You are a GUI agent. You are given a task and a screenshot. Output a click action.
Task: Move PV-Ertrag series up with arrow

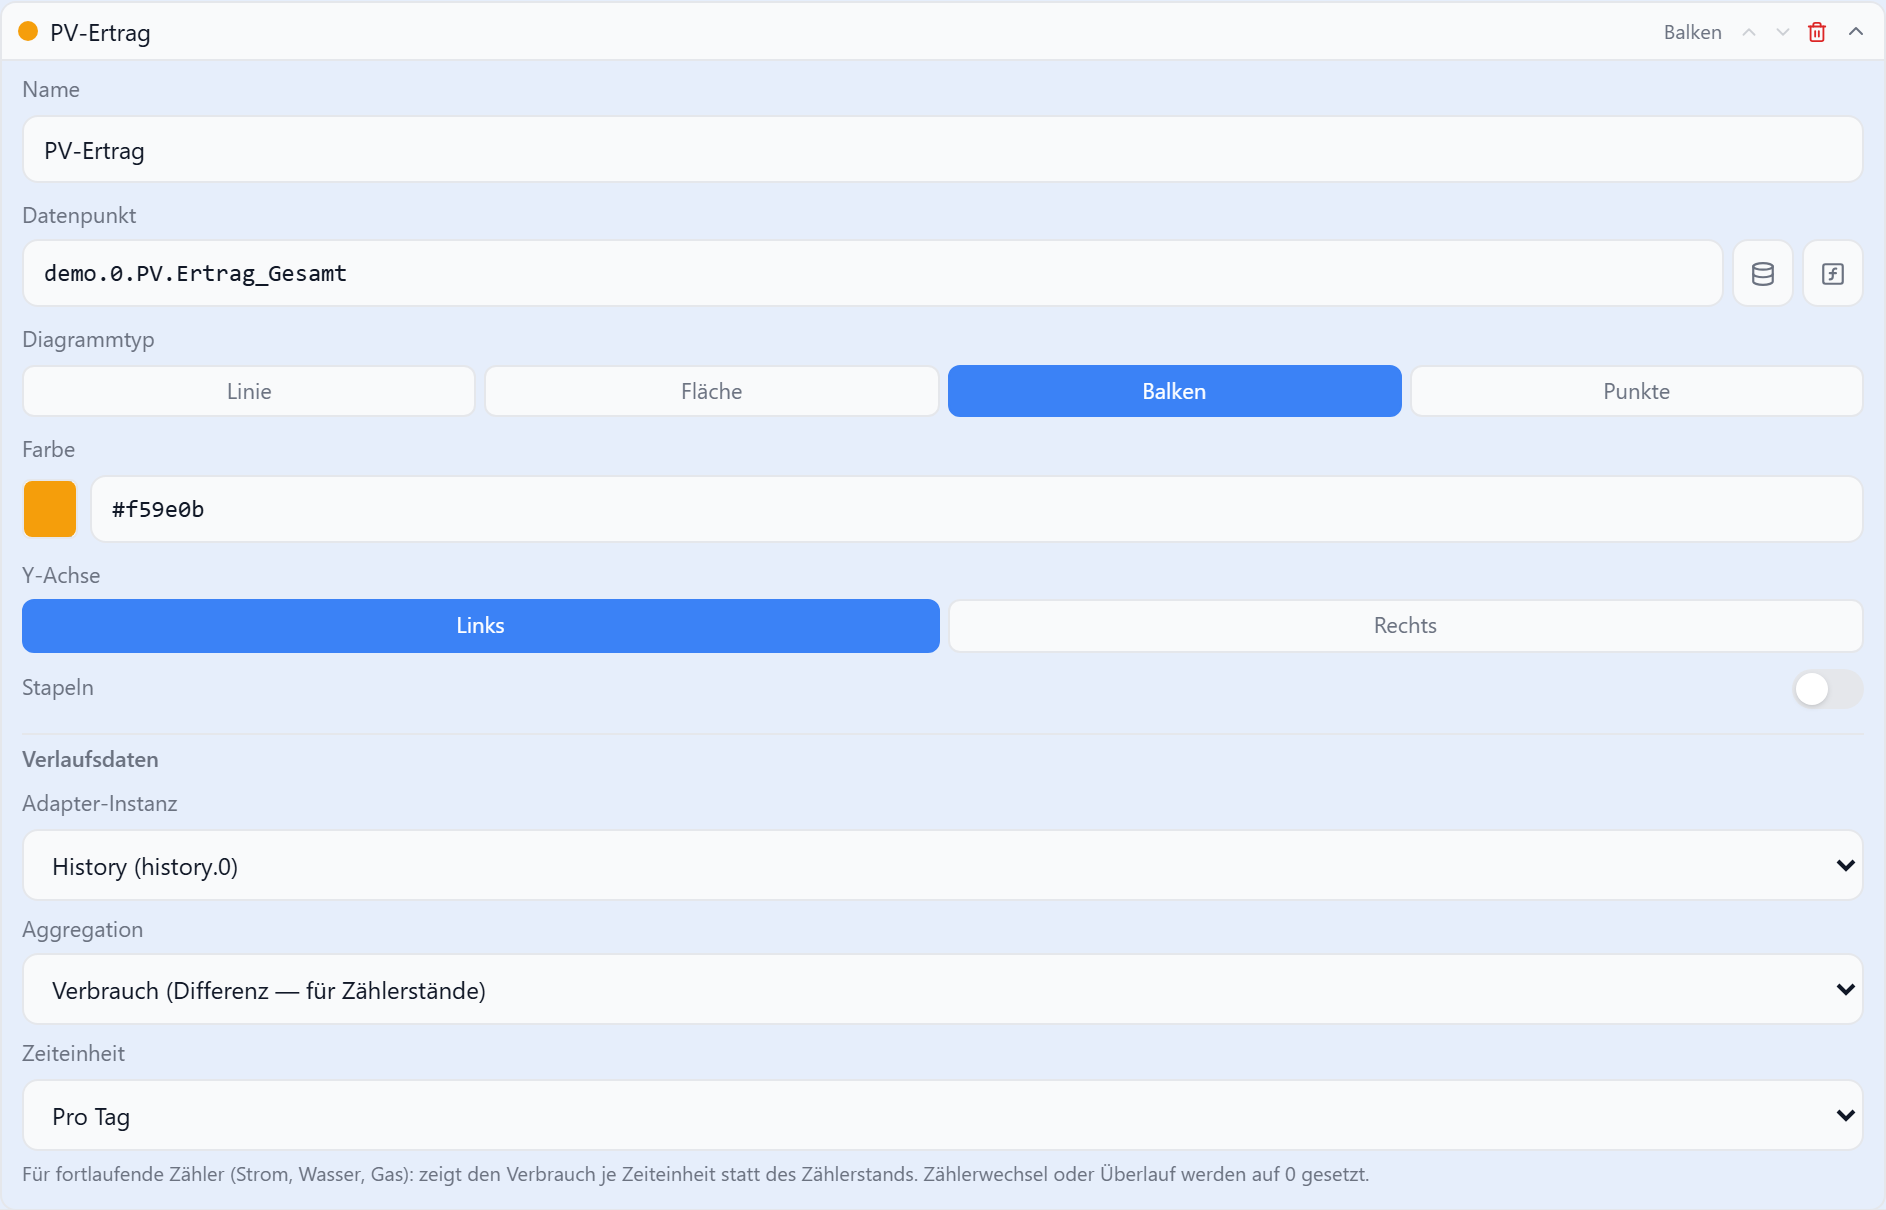[1749, 32]
